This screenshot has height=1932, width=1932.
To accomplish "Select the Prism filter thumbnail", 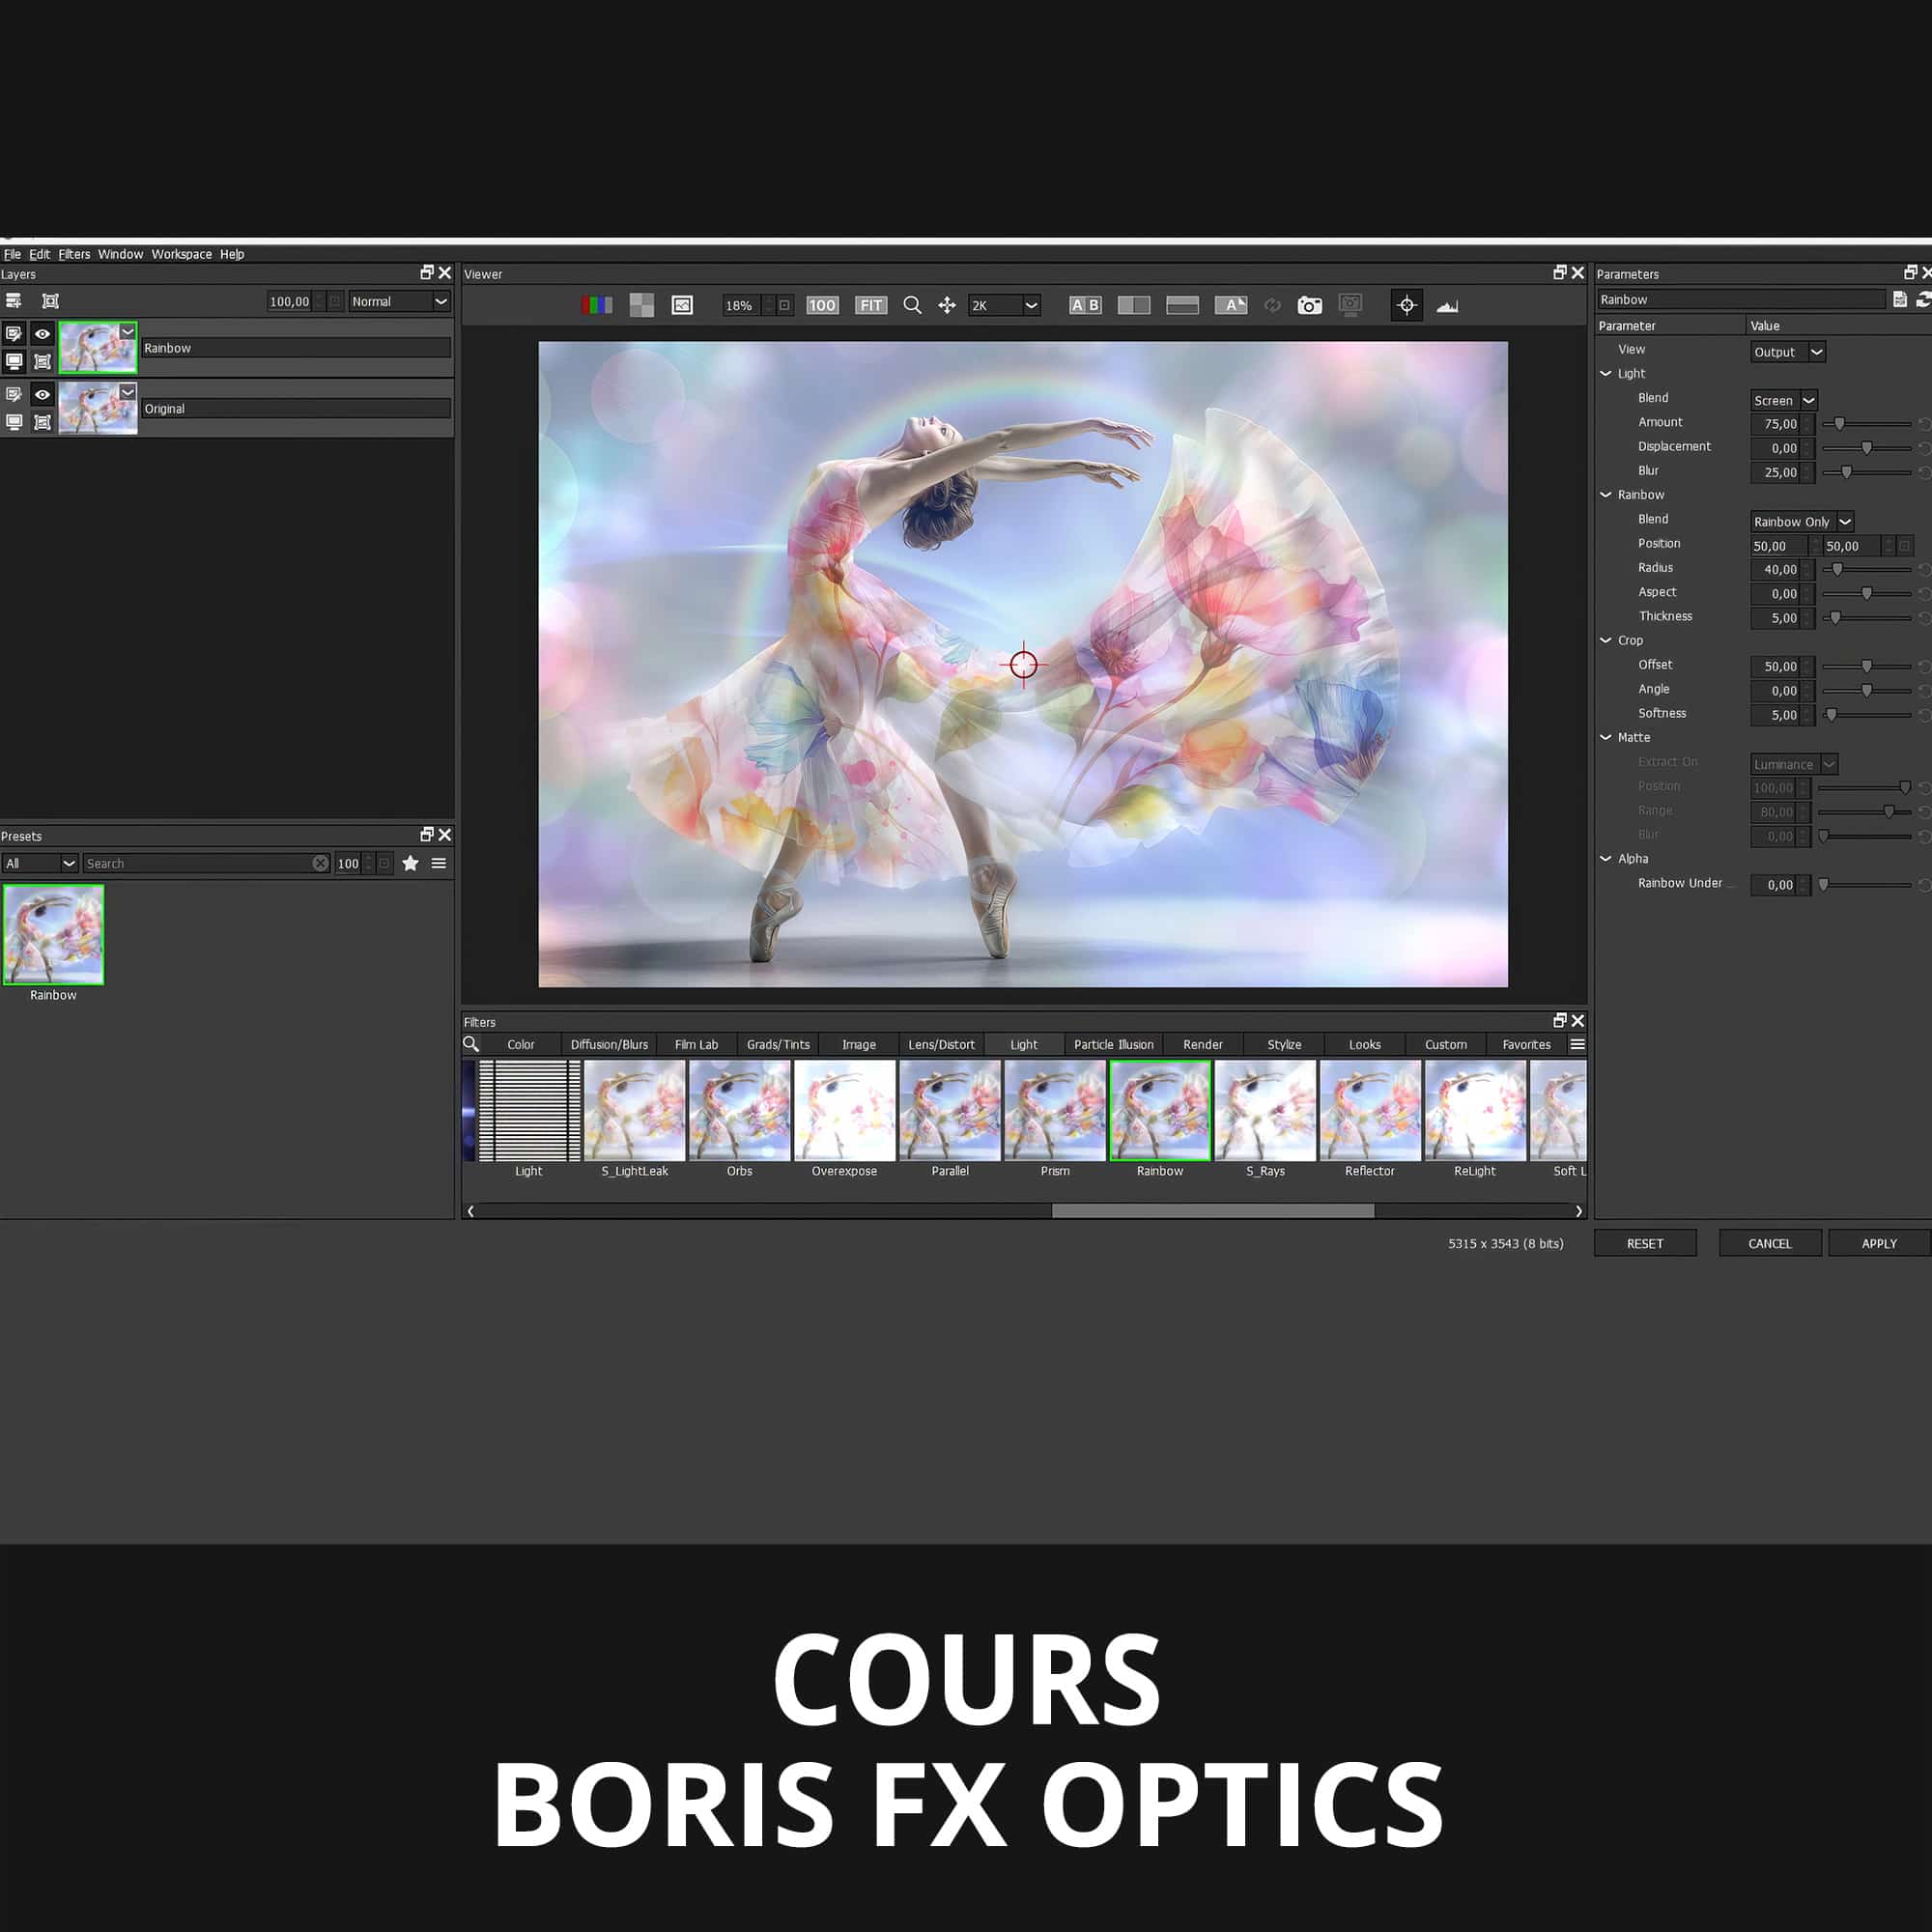I will [1054, 1111].
